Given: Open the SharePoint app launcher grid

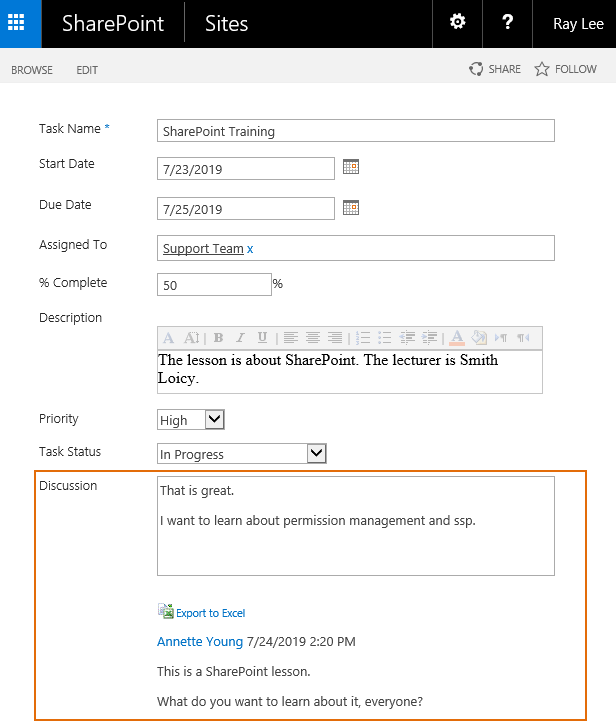Looking at the screenshot, I should (20, 23).
